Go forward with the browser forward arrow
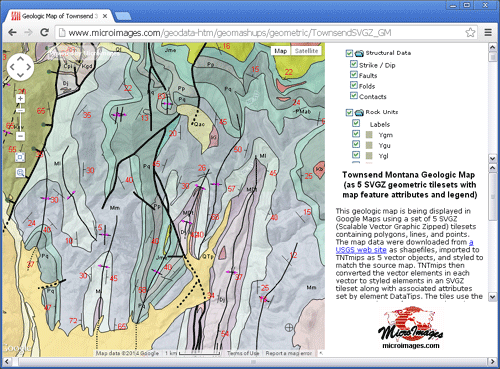500x369 pixels. tap(28, 32)
